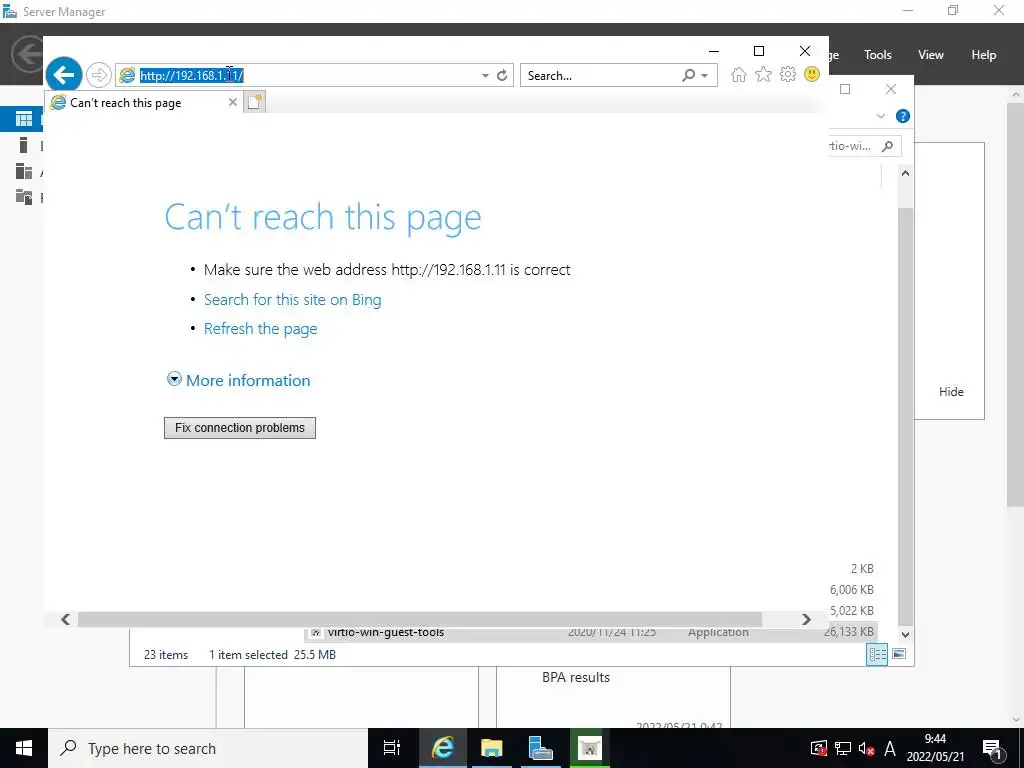Open File Explorer help icon
The height and width of the screenshot is (768, 1024).
tap(903, 116)
